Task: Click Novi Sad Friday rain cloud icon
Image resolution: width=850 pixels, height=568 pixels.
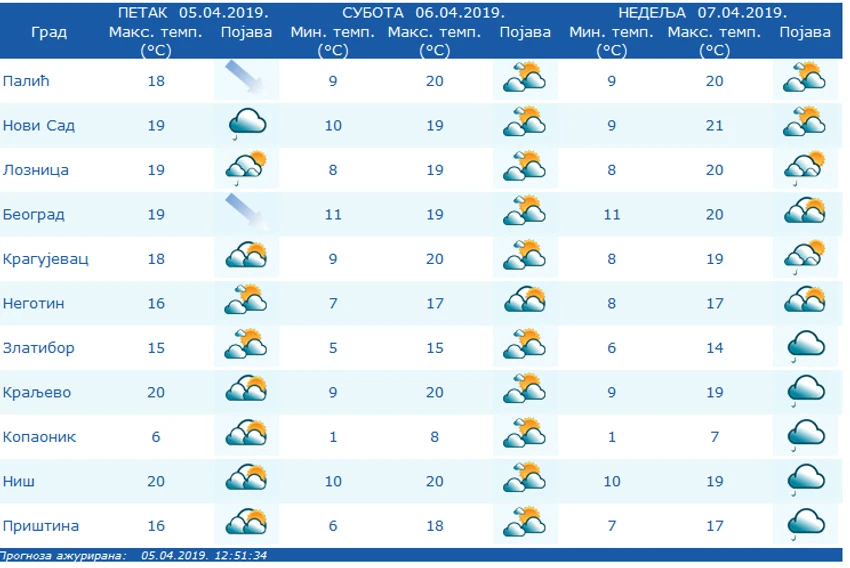Action: click(x=247, y=124)
